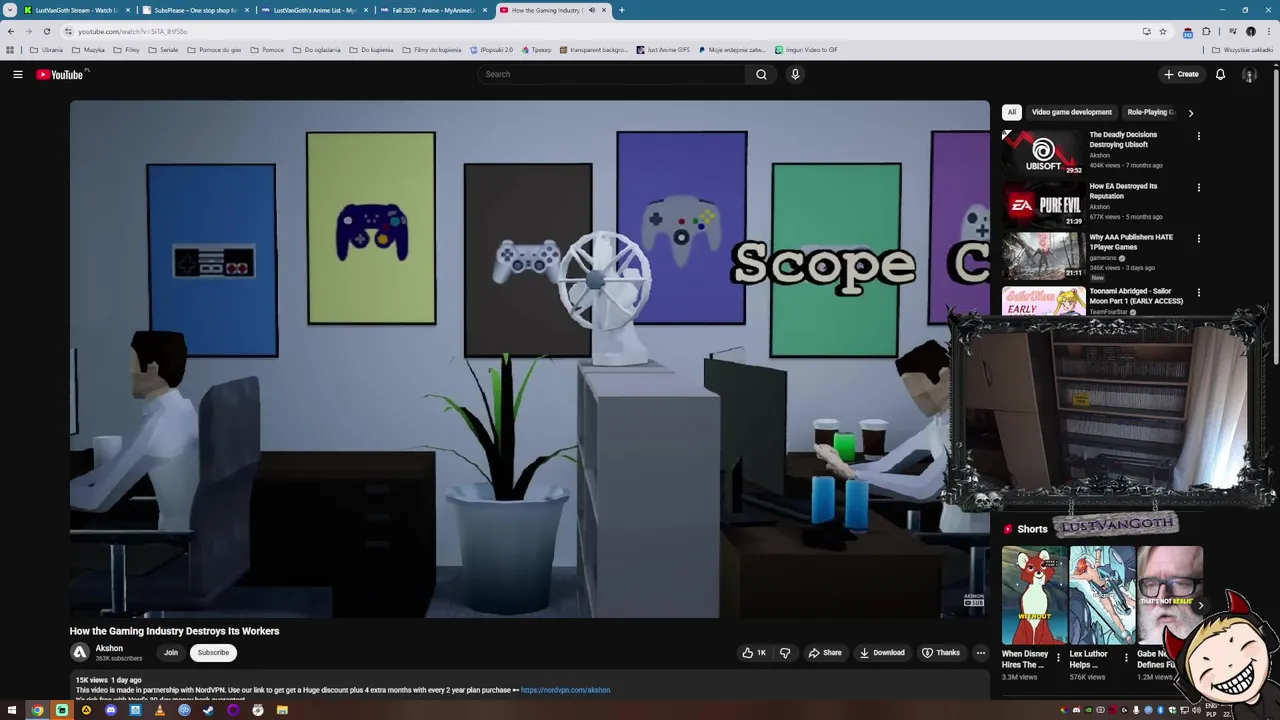Select the Video game development chip

[x=1071, y=112]
